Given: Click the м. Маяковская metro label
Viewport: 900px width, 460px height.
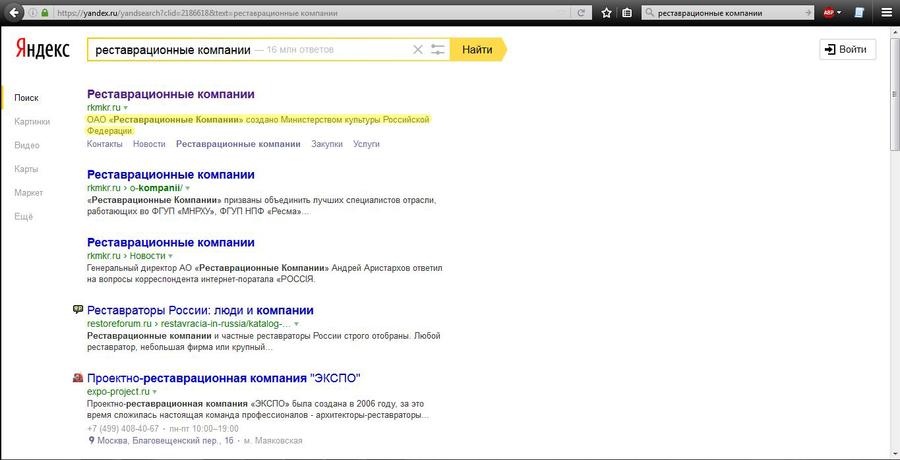Looking at the screenshot, I should pos(273,441).
